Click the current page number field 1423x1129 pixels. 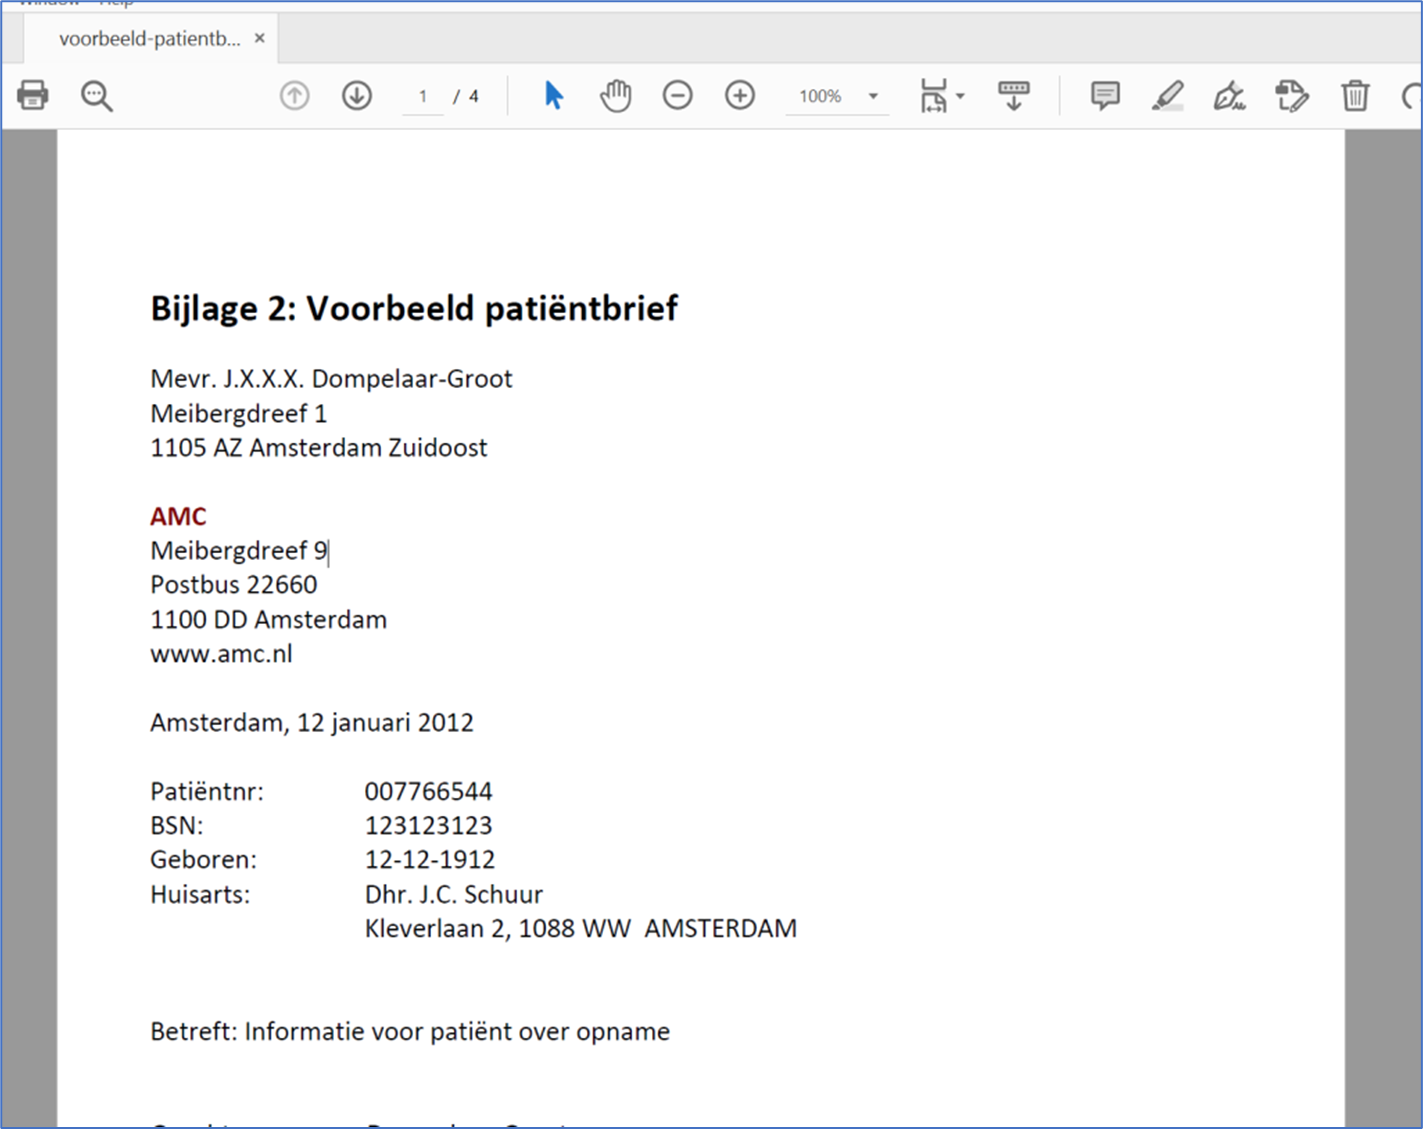click(423, 96)
